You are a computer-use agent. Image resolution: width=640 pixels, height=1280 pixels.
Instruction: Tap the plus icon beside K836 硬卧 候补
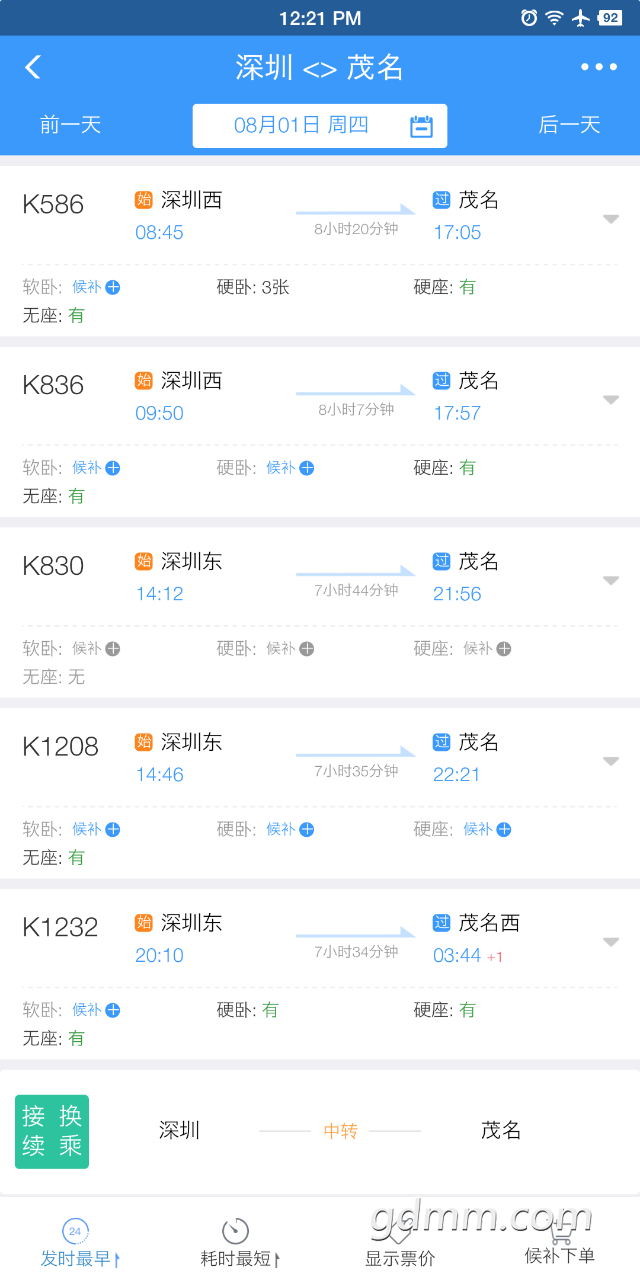click(x=307, y=468)
